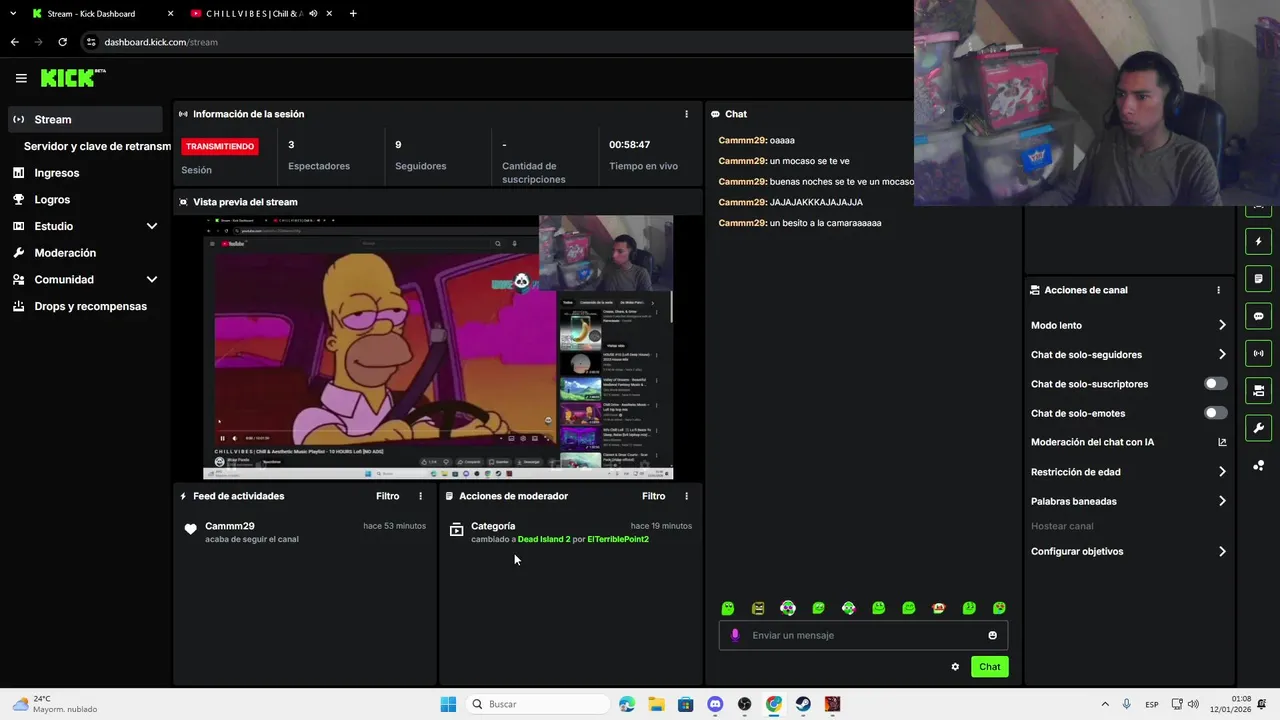Toggle Chat de solo-suscriptores switch

[1215, 384]
